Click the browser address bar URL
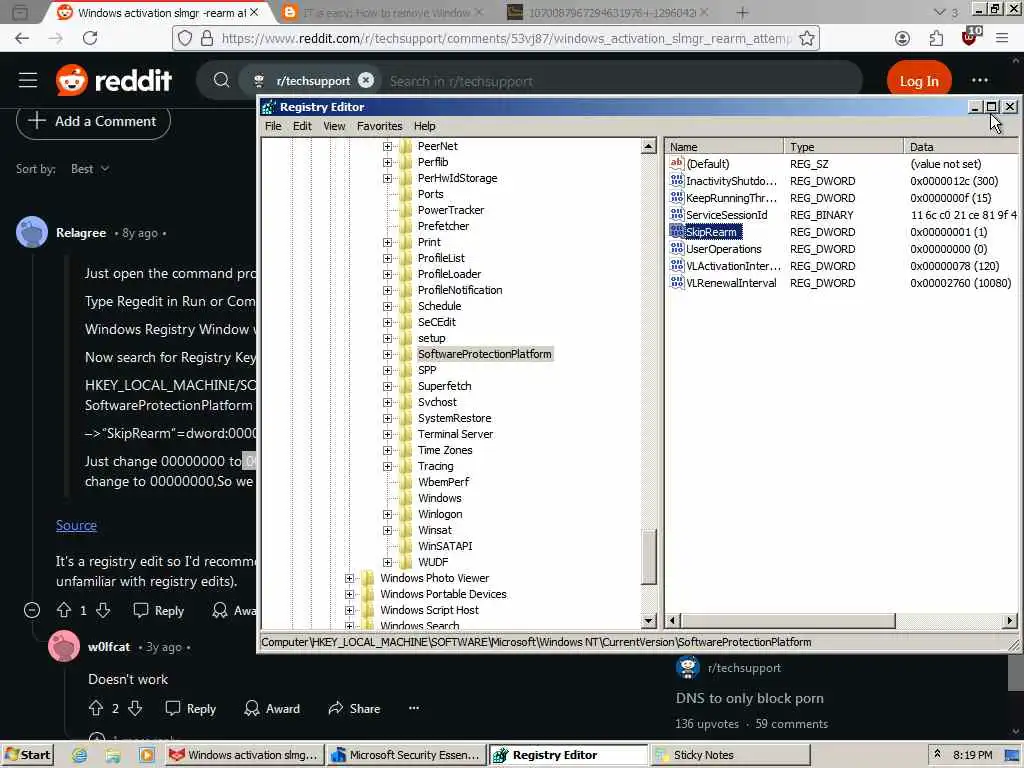Image resolution: width=1024 pixels, height=768 pixels. [506, 39]
